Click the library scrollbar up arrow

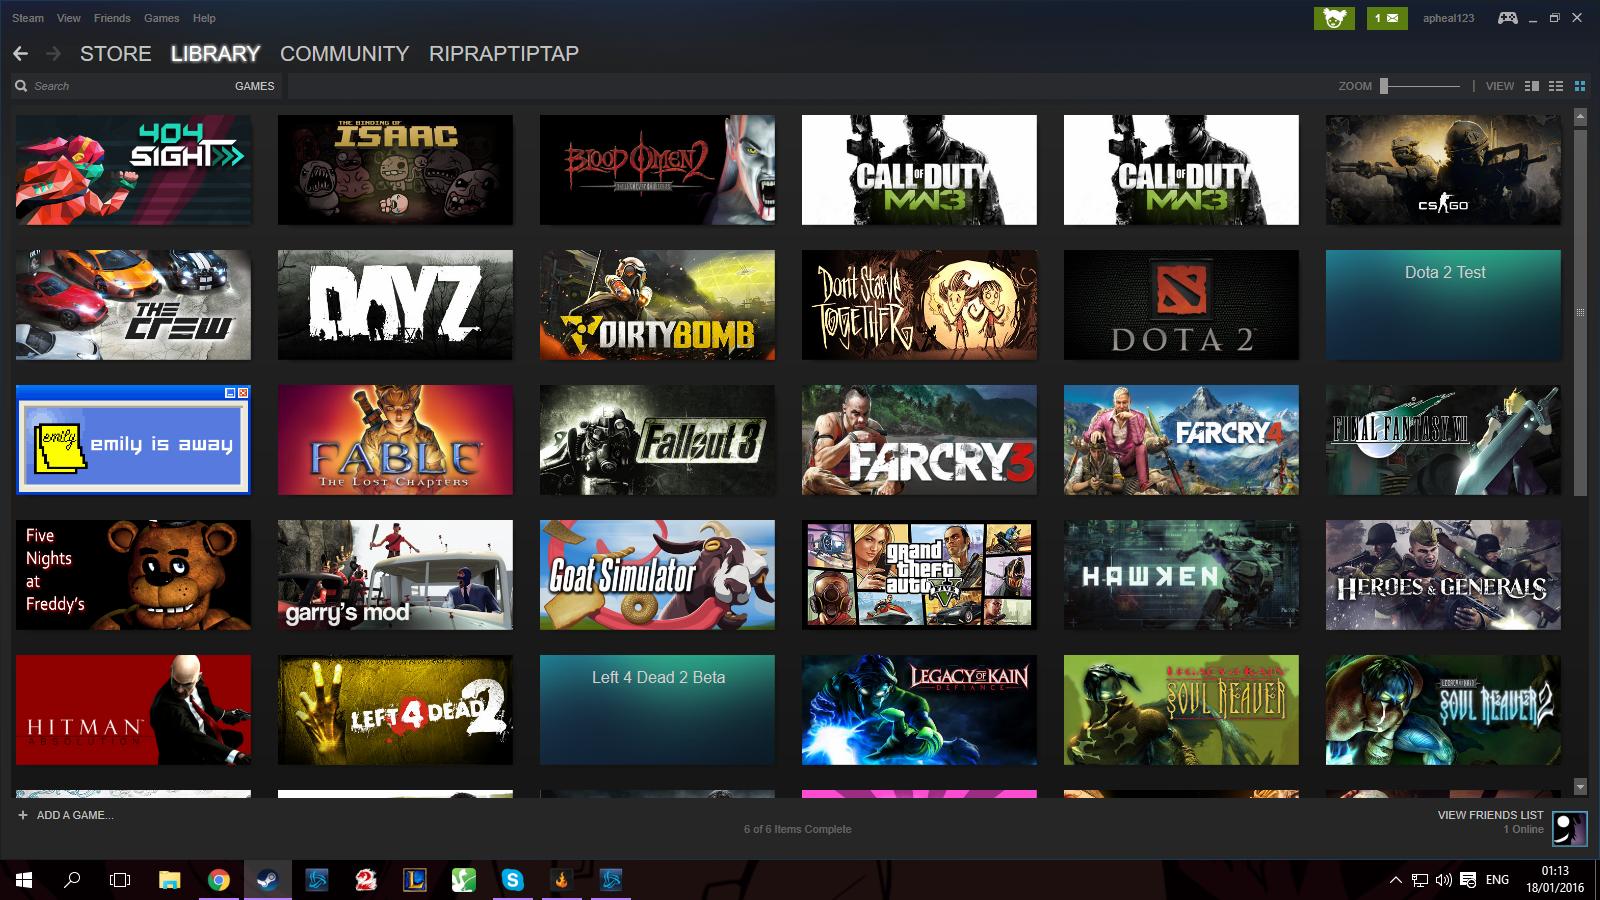tap(1580, 117)
